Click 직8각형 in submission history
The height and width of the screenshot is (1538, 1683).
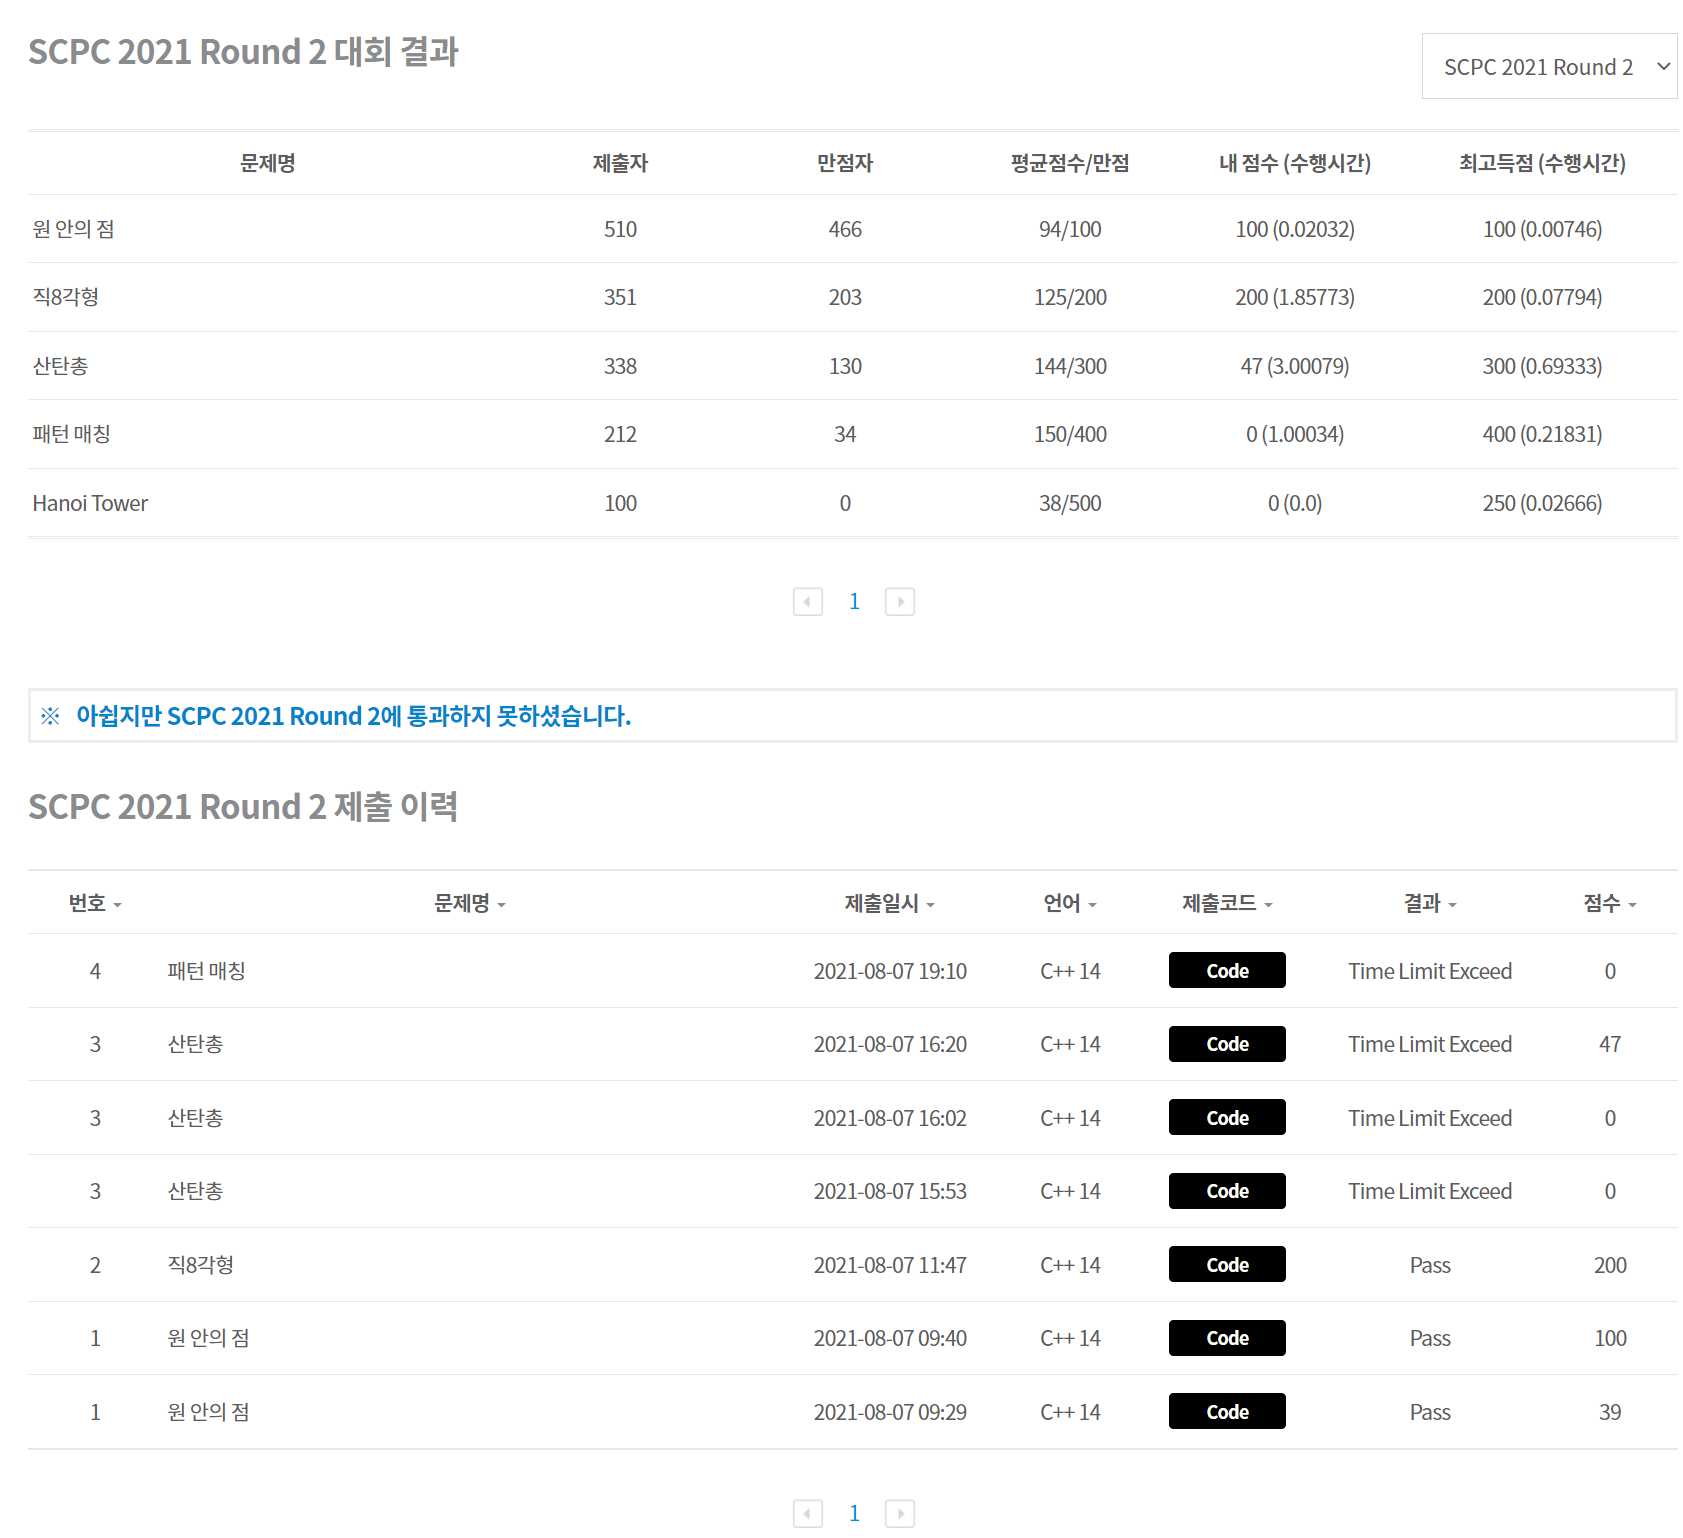[200, 1265]
